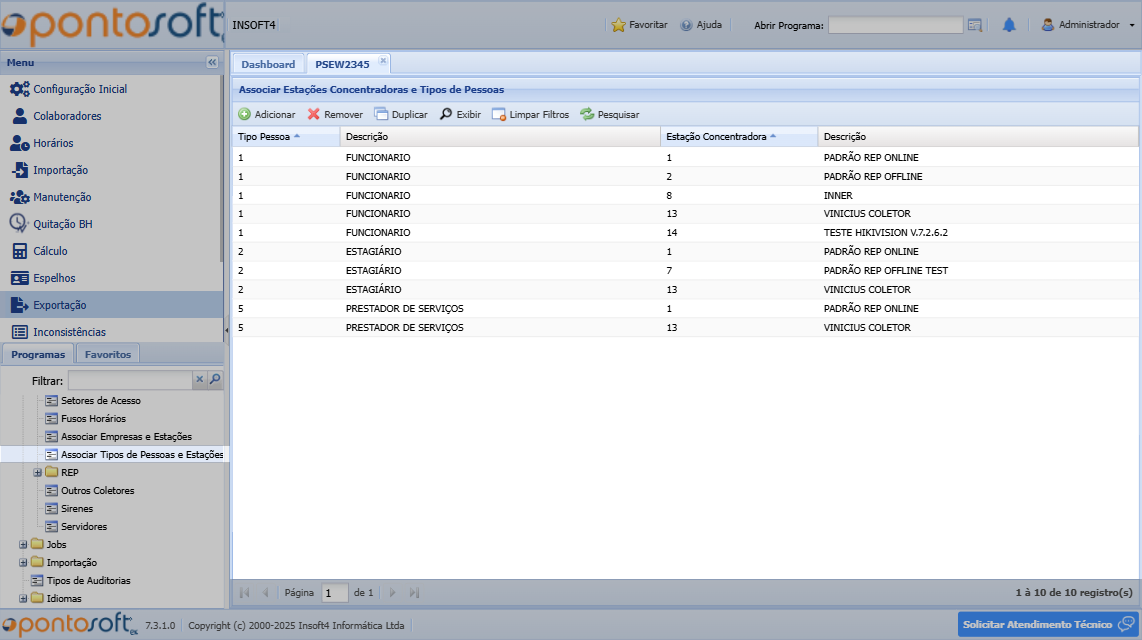Open the Administrador user dropdown
This screenshot has width=1142, height=640.
pos(1087,25)
